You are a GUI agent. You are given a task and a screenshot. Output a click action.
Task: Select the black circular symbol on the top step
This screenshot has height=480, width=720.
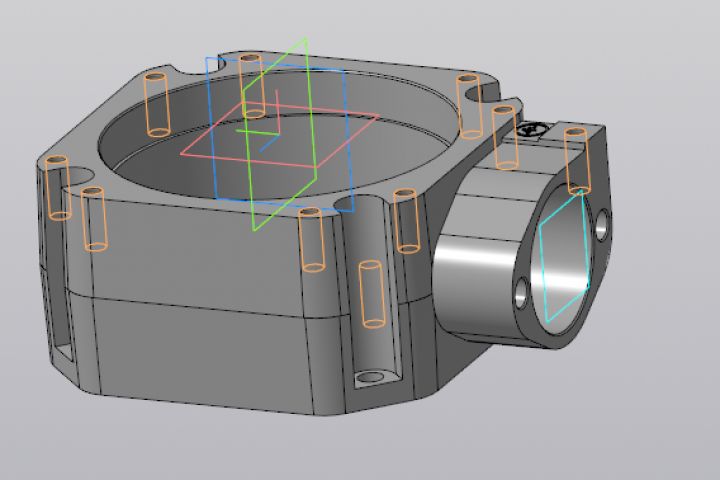pos(531,130)
